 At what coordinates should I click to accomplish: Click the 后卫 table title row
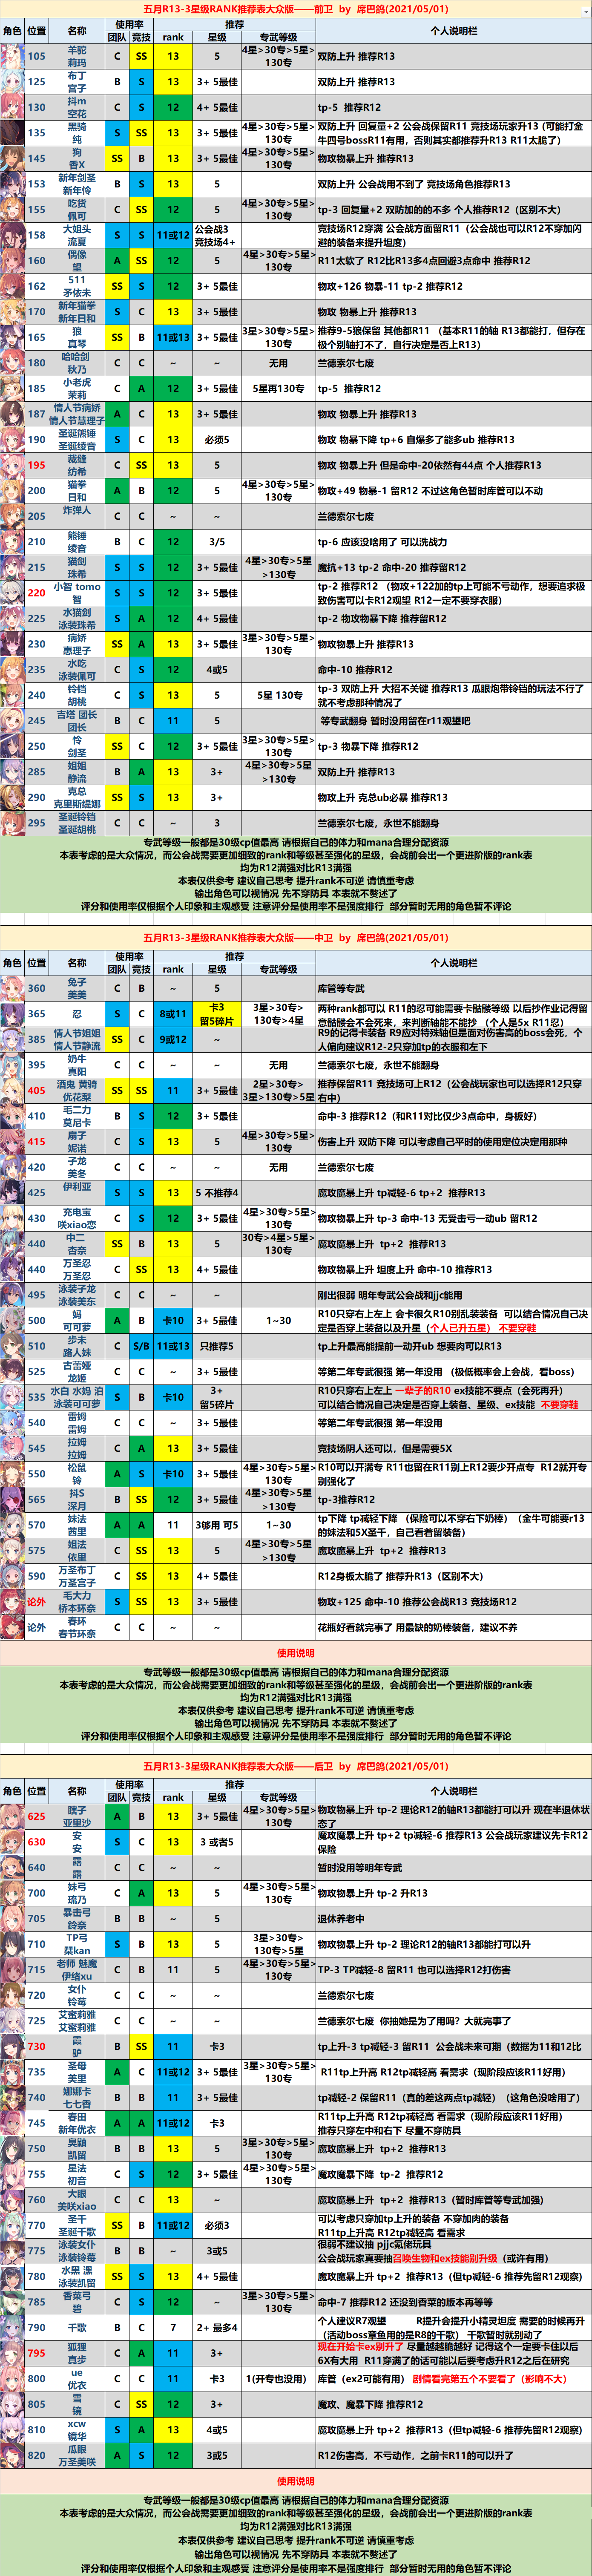(296, 1767)
